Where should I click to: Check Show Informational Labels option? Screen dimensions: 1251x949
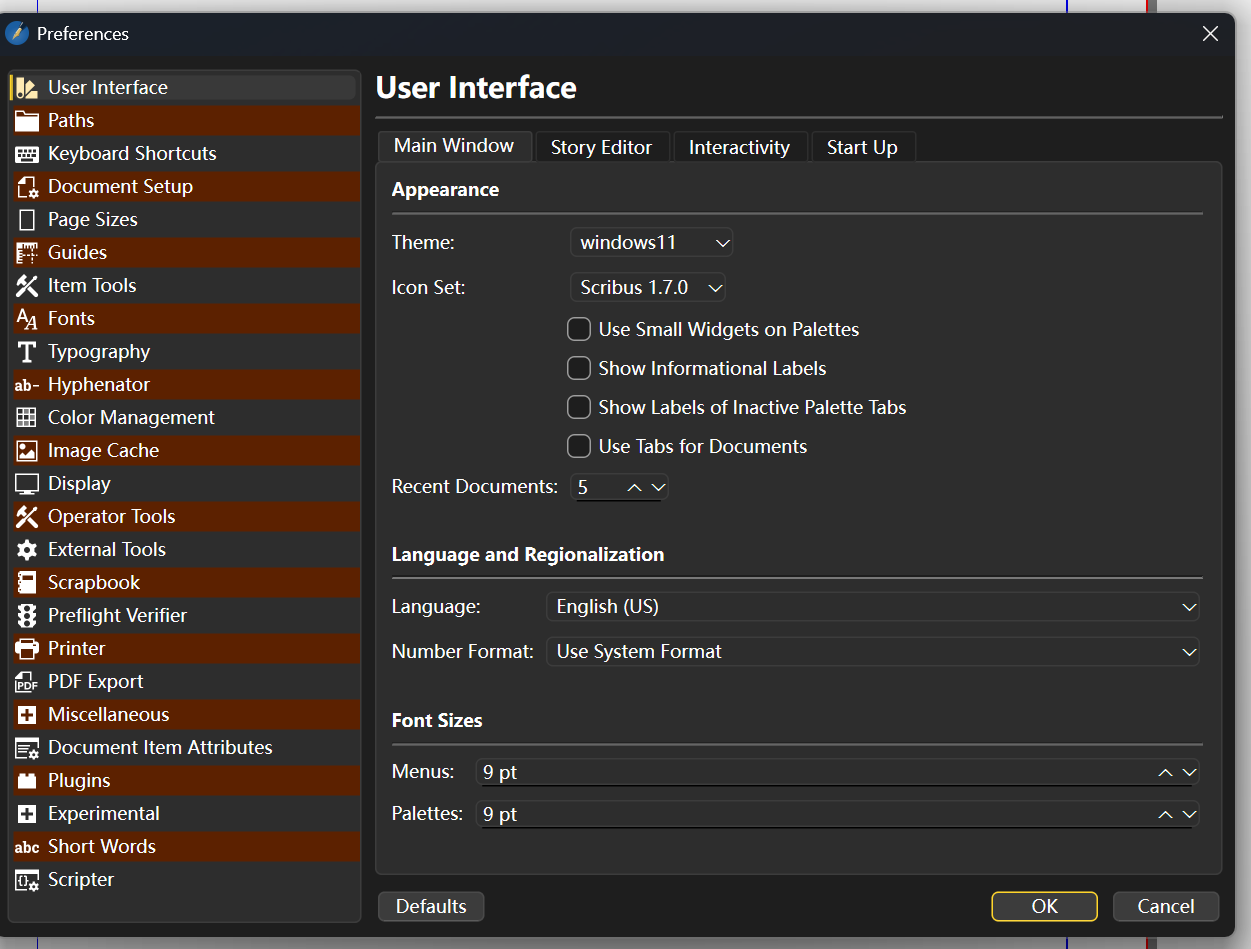point(579,368)
